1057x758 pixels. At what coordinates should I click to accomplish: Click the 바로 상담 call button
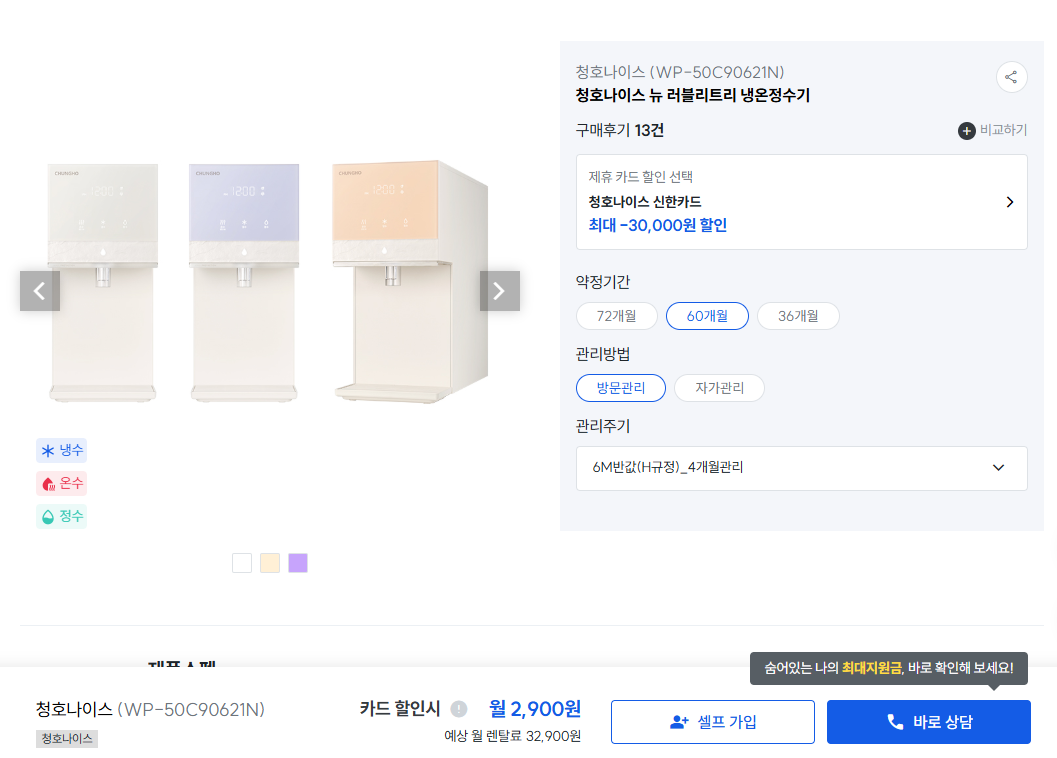pyautogui.click(x=928, y=722)
